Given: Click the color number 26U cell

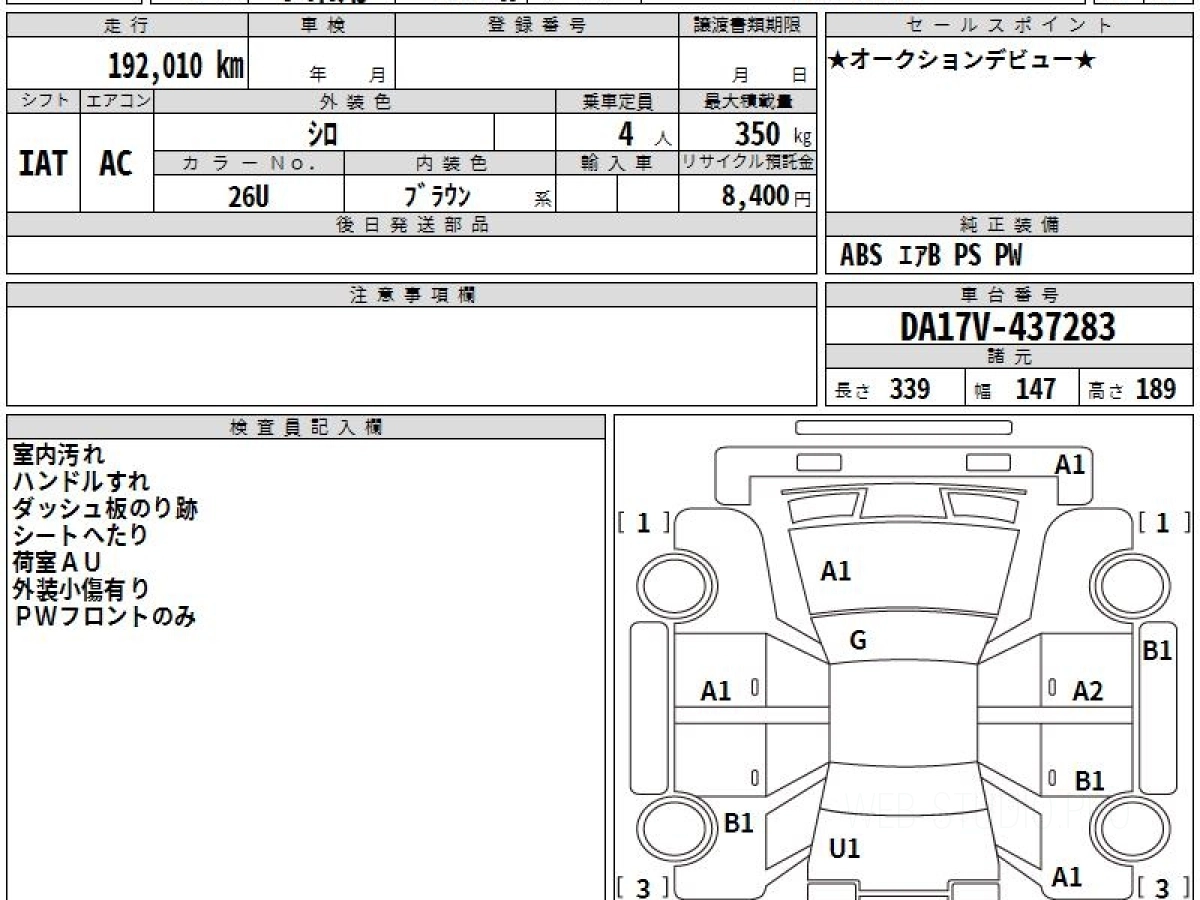Looking at the screenshot, I should coord(248,197).
